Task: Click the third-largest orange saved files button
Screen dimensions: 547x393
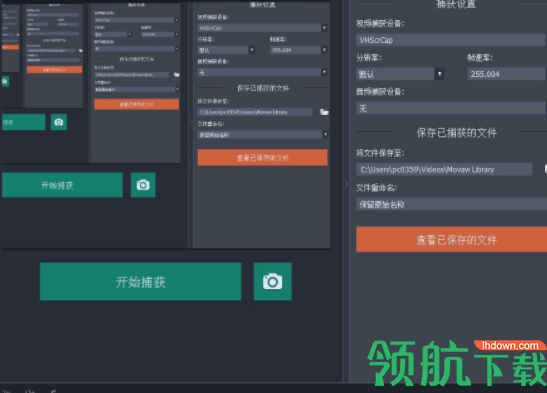Action: [136, 104]
